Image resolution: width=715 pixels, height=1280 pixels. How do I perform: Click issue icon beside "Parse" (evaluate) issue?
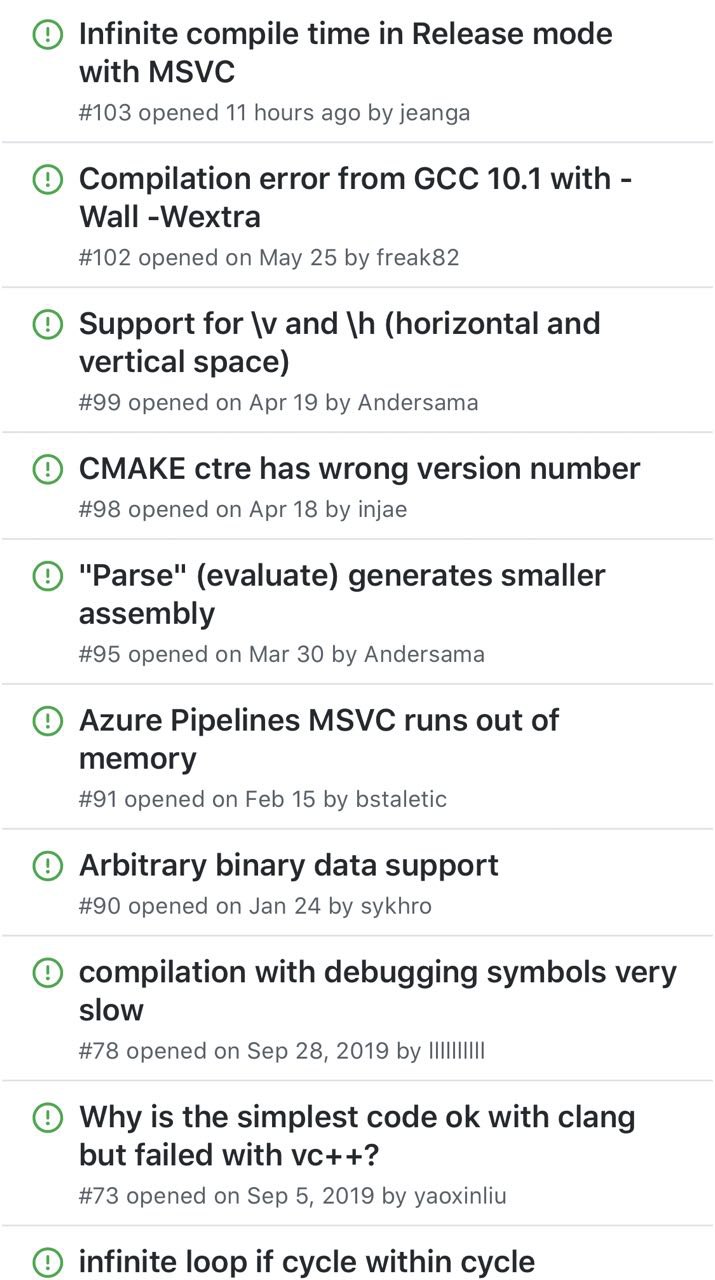(x=47, y=576)
